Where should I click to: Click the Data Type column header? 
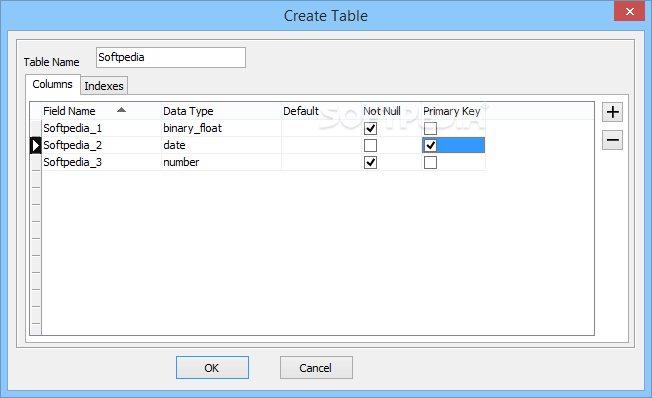tap(221, 111)
